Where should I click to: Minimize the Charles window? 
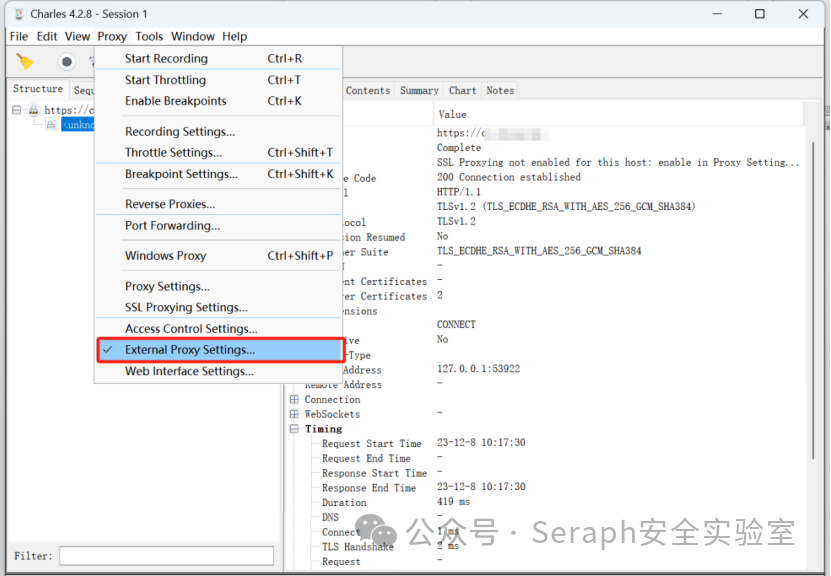[x=718, y=14]
